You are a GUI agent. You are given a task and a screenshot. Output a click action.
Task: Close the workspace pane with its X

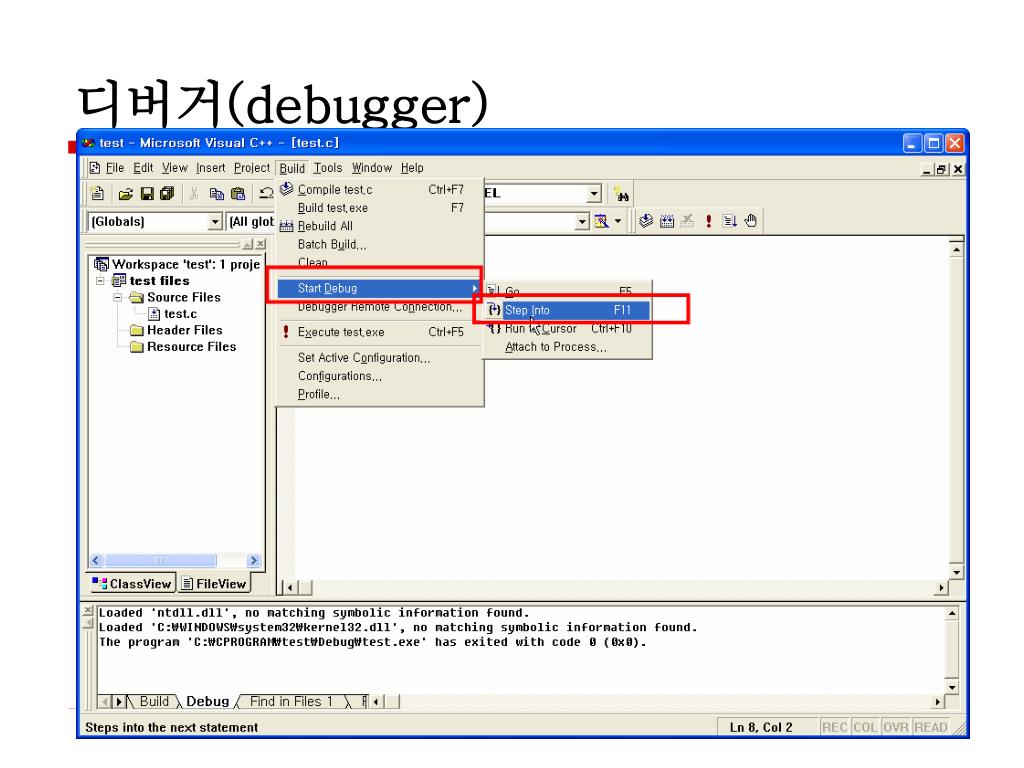[x=261, y=244]
